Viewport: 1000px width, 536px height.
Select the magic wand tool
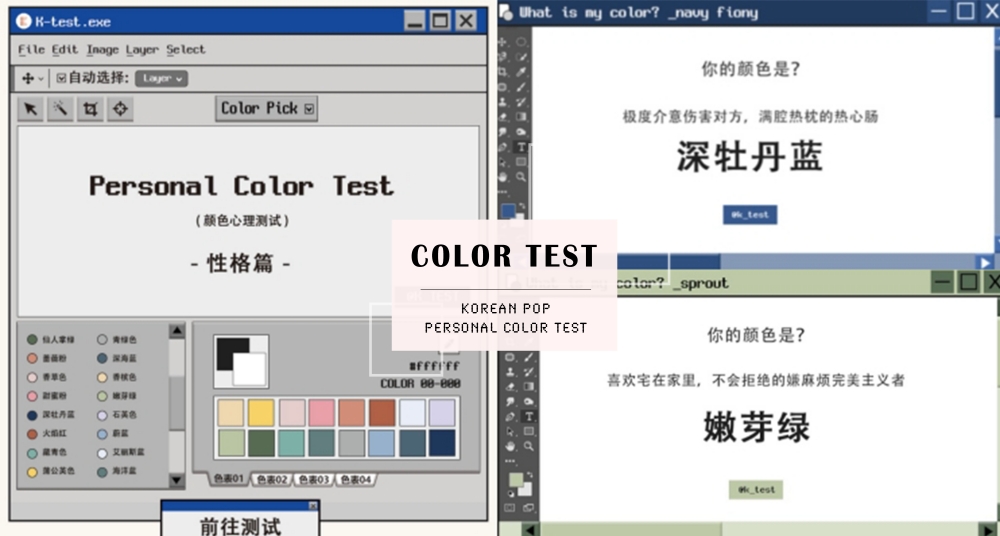61,109
